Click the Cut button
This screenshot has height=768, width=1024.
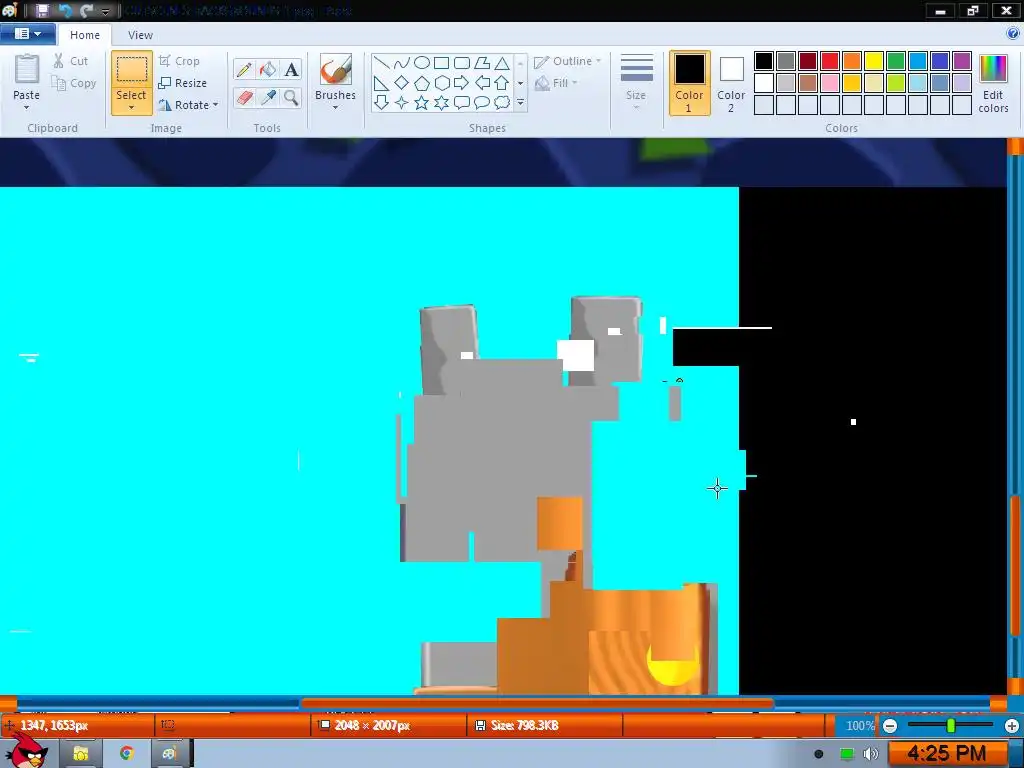point(71,61)
